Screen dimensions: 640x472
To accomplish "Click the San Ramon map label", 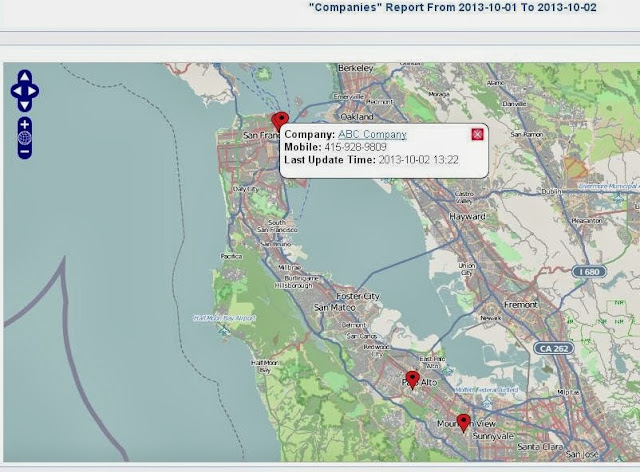I will [527, 134].
